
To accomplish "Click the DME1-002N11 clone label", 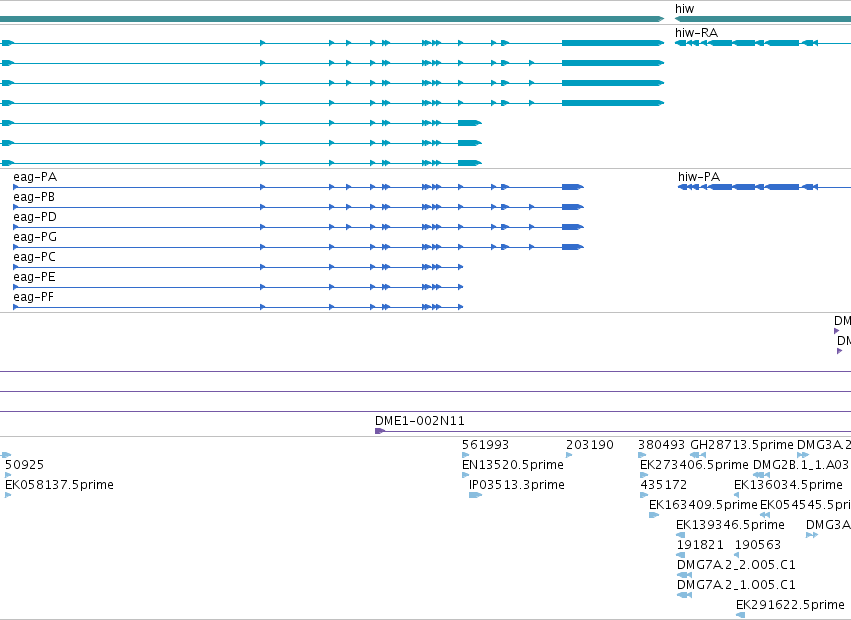I will coord(420,421).
